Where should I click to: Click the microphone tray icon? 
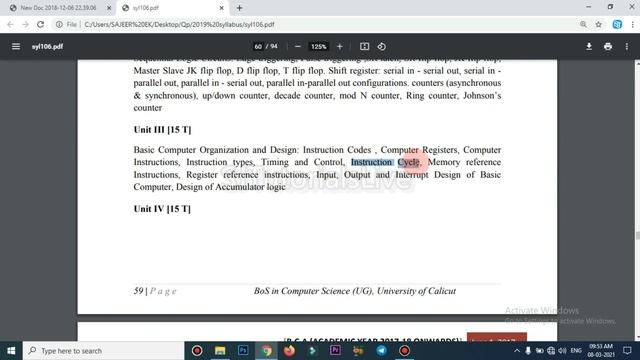coord(528,351)
